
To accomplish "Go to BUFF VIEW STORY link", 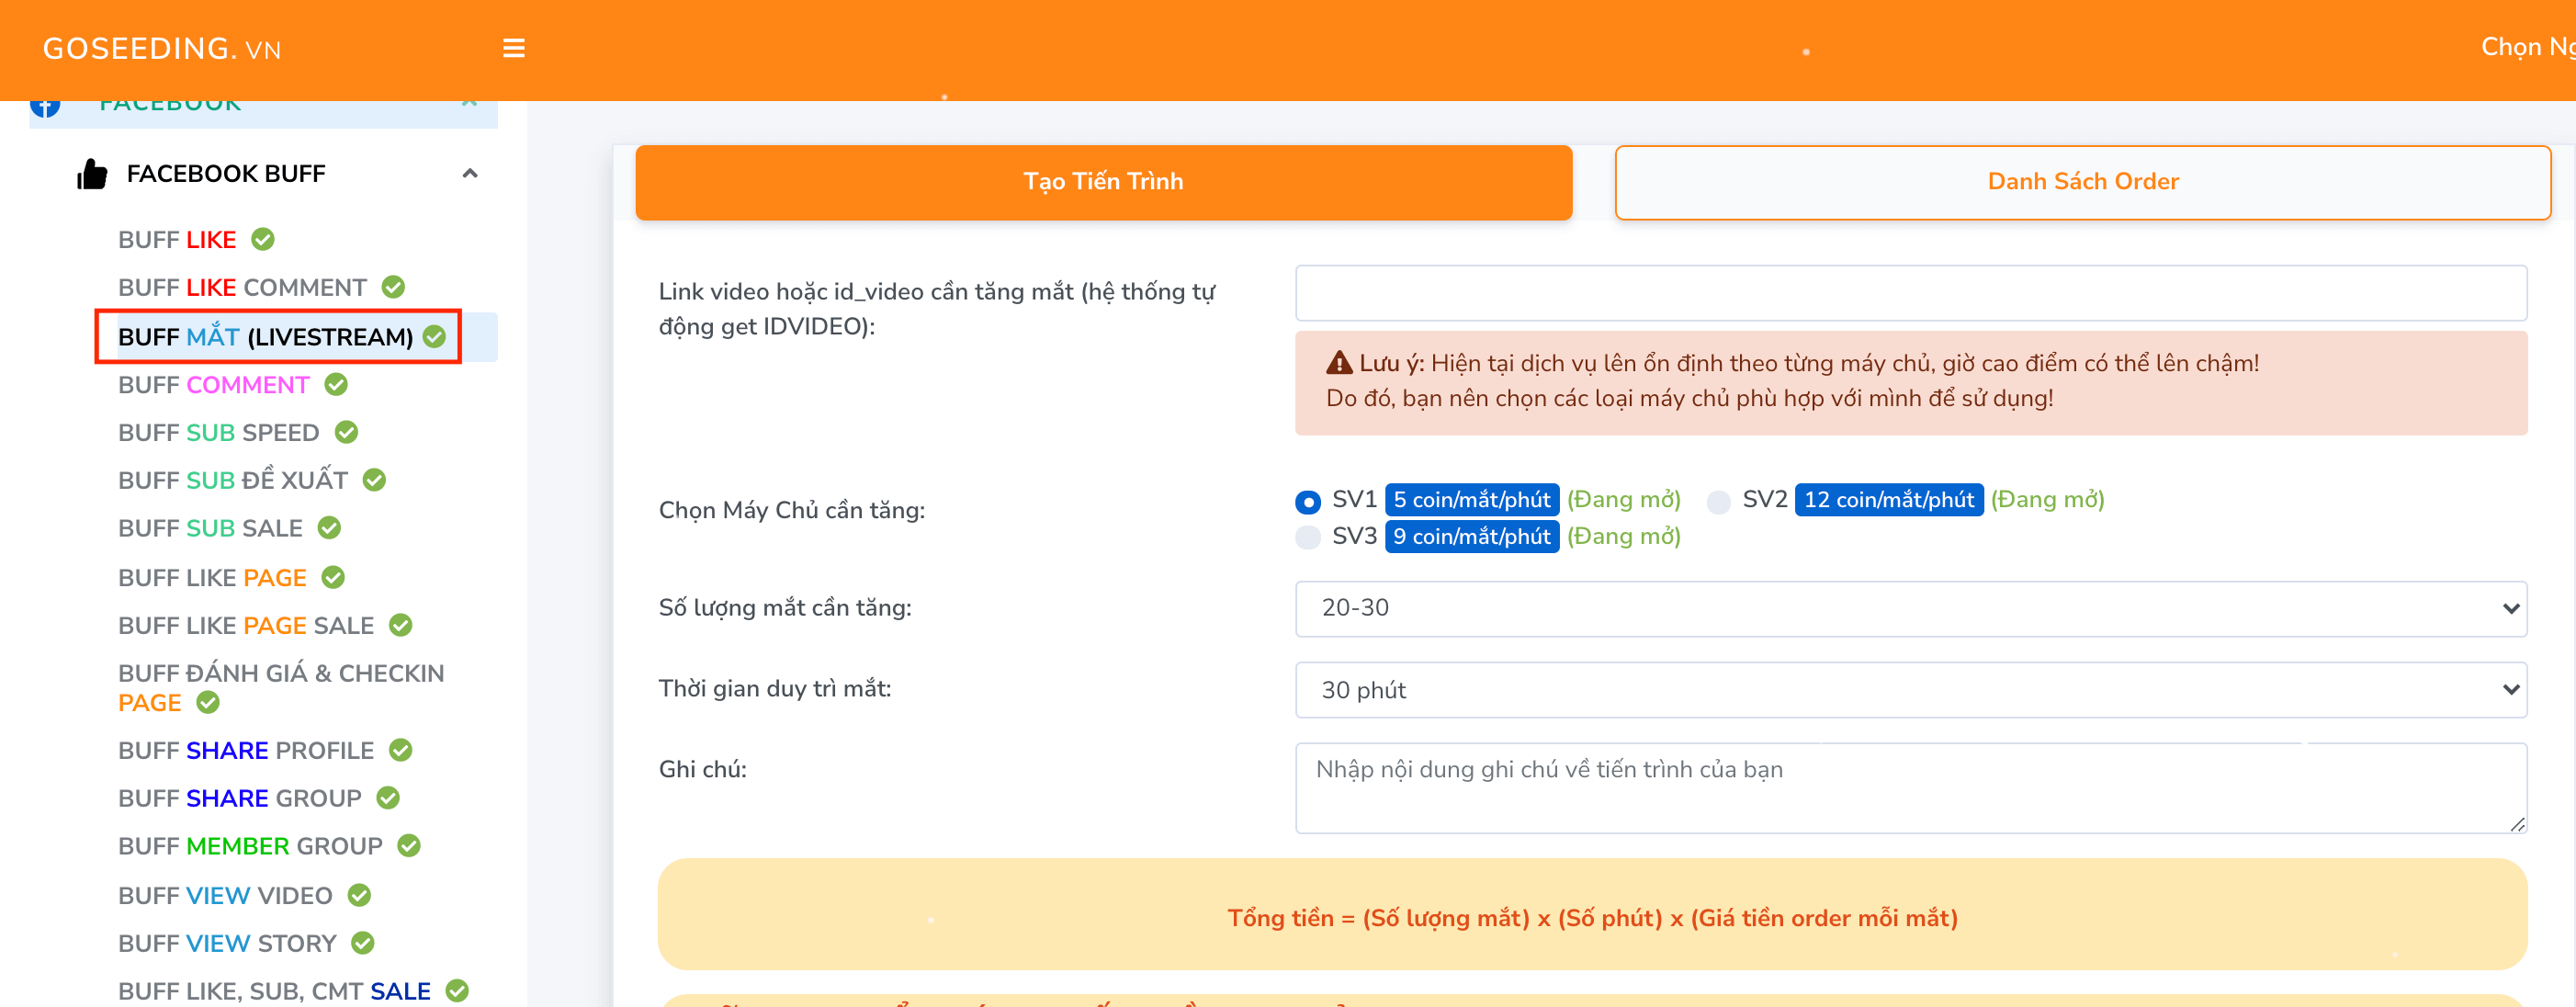I will point(227,942).
